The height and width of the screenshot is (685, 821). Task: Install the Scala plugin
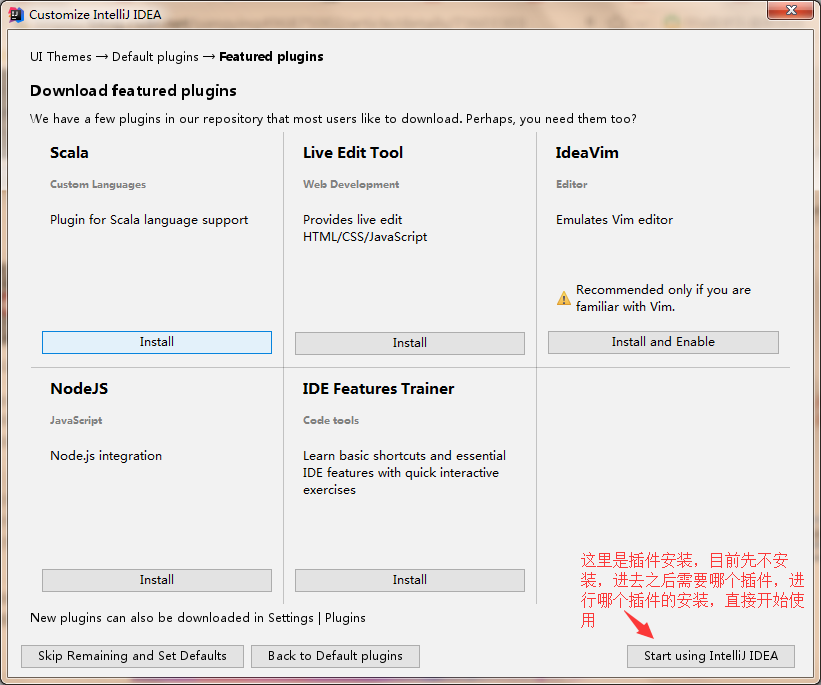tap(157, 342)
